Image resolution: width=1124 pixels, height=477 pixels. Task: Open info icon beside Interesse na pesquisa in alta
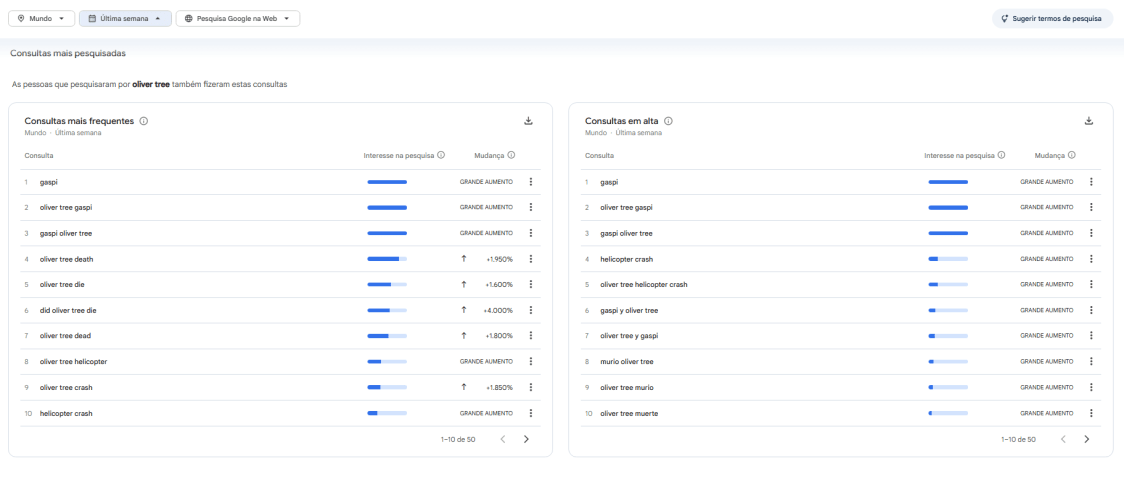coord(1001,155)
